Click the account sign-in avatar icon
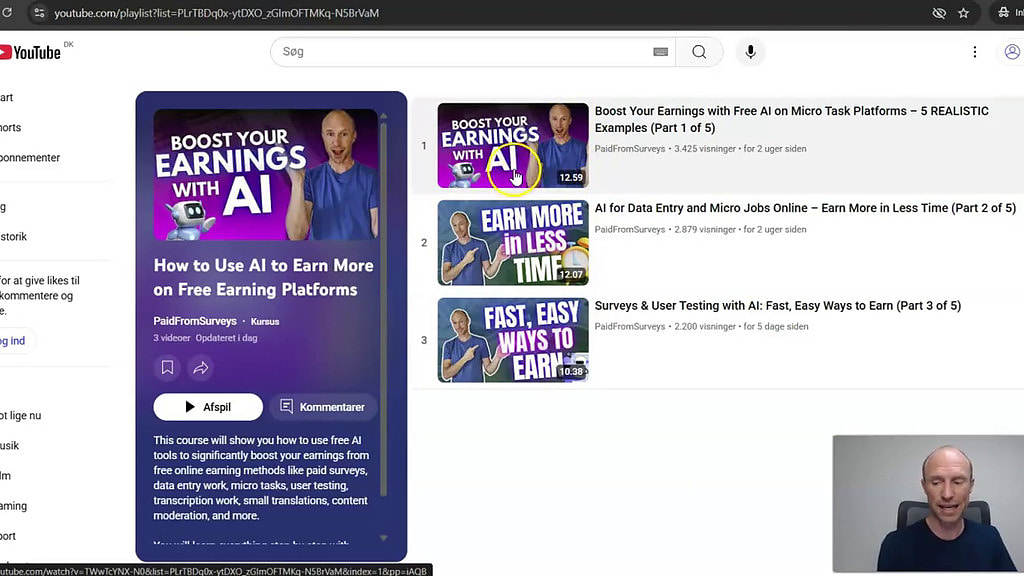The width and height of the screenshot is (1024, 576). tap(1012, 52)
